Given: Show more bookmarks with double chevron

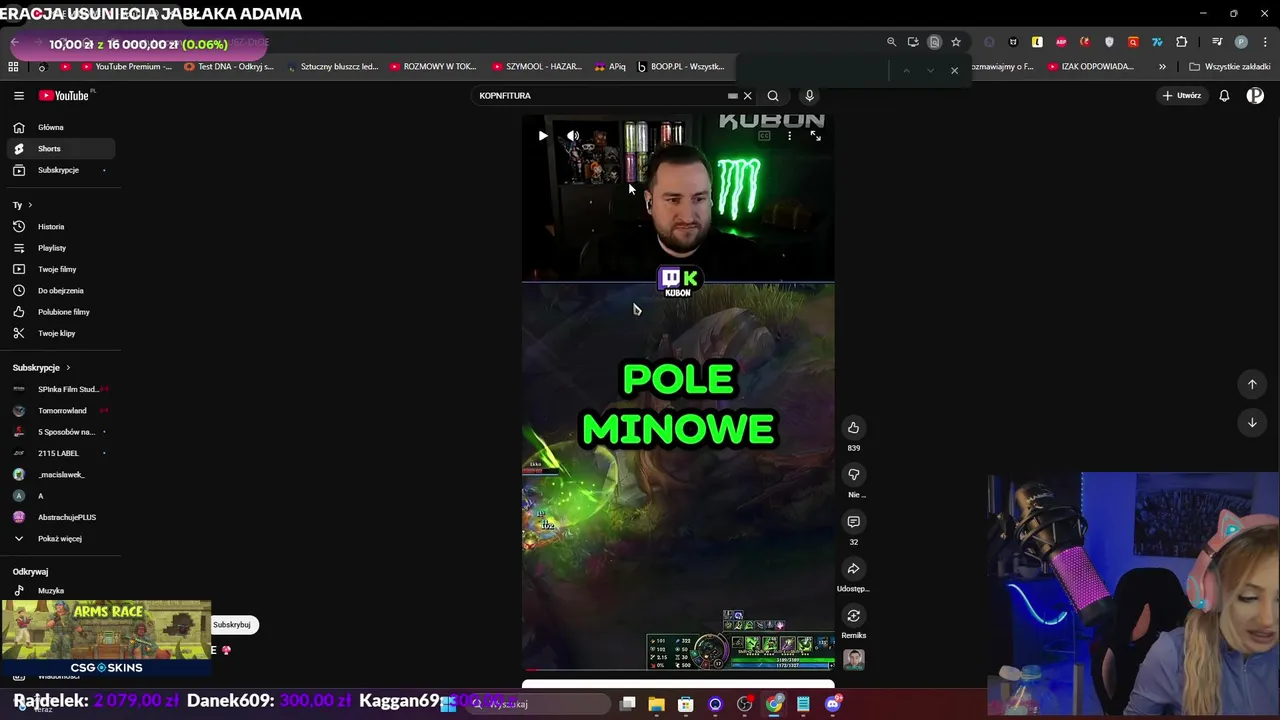Looking at the screenshot, I should 1162,67.
